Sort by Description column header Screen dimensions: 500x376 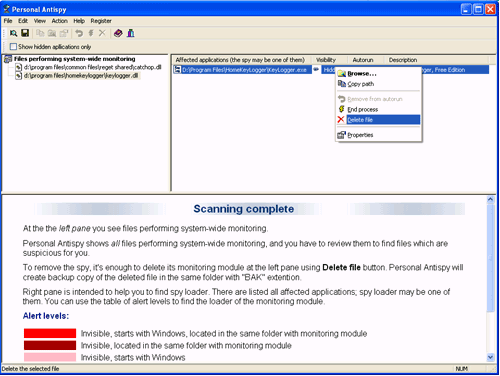tap(437, 60)
